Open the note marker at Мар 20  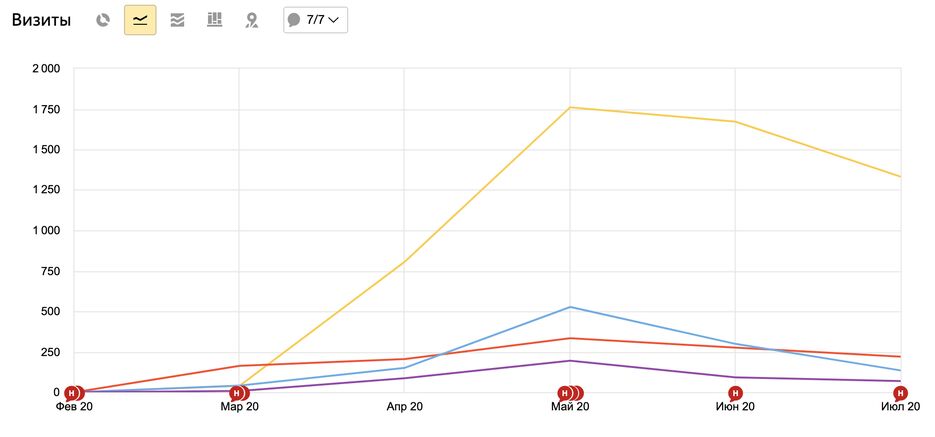coord(237,393)
